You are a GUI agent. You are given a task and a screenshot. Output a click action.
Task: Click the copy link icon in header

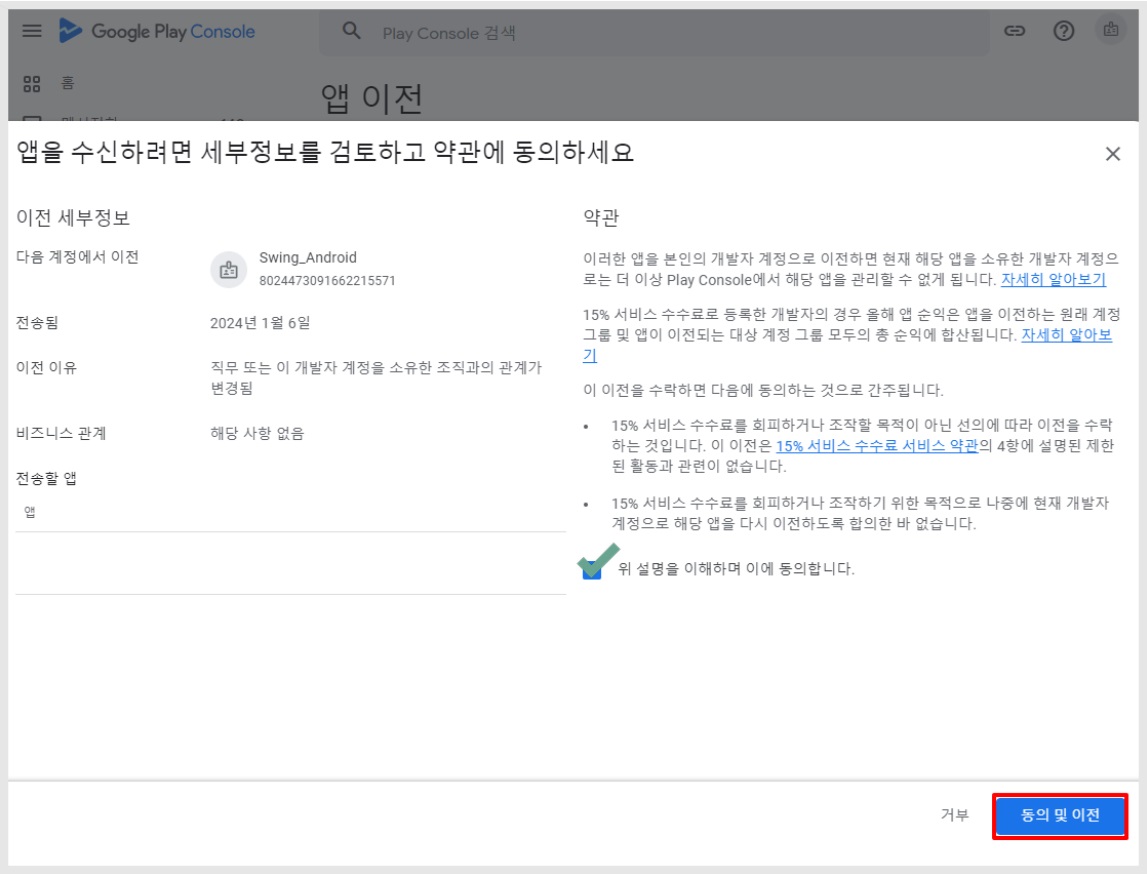coord(1015,31)
